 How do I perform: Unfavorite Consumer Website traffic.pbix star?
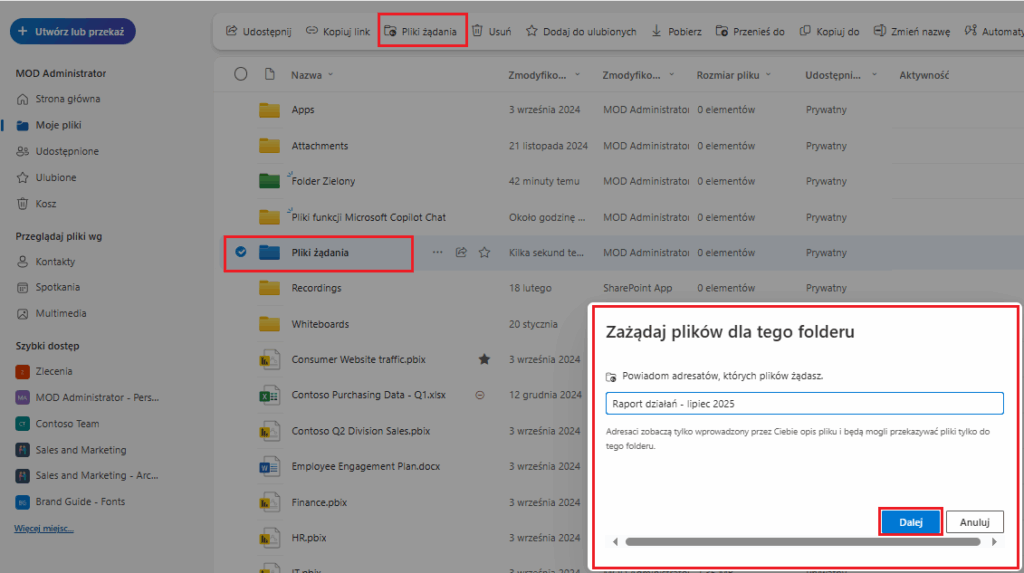485,359
